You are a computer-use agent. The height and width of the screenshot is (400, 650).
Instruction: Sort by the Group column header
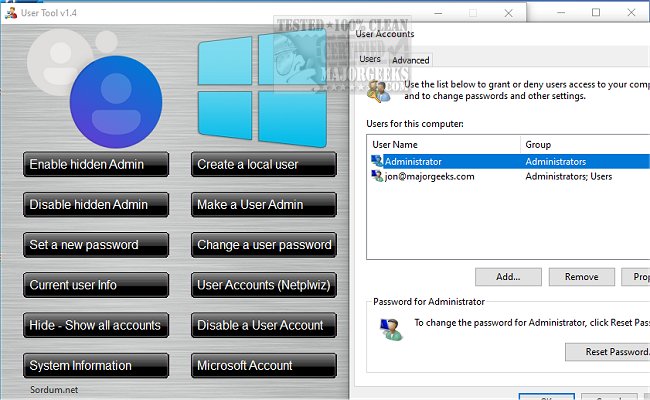(x=585, y=145)
